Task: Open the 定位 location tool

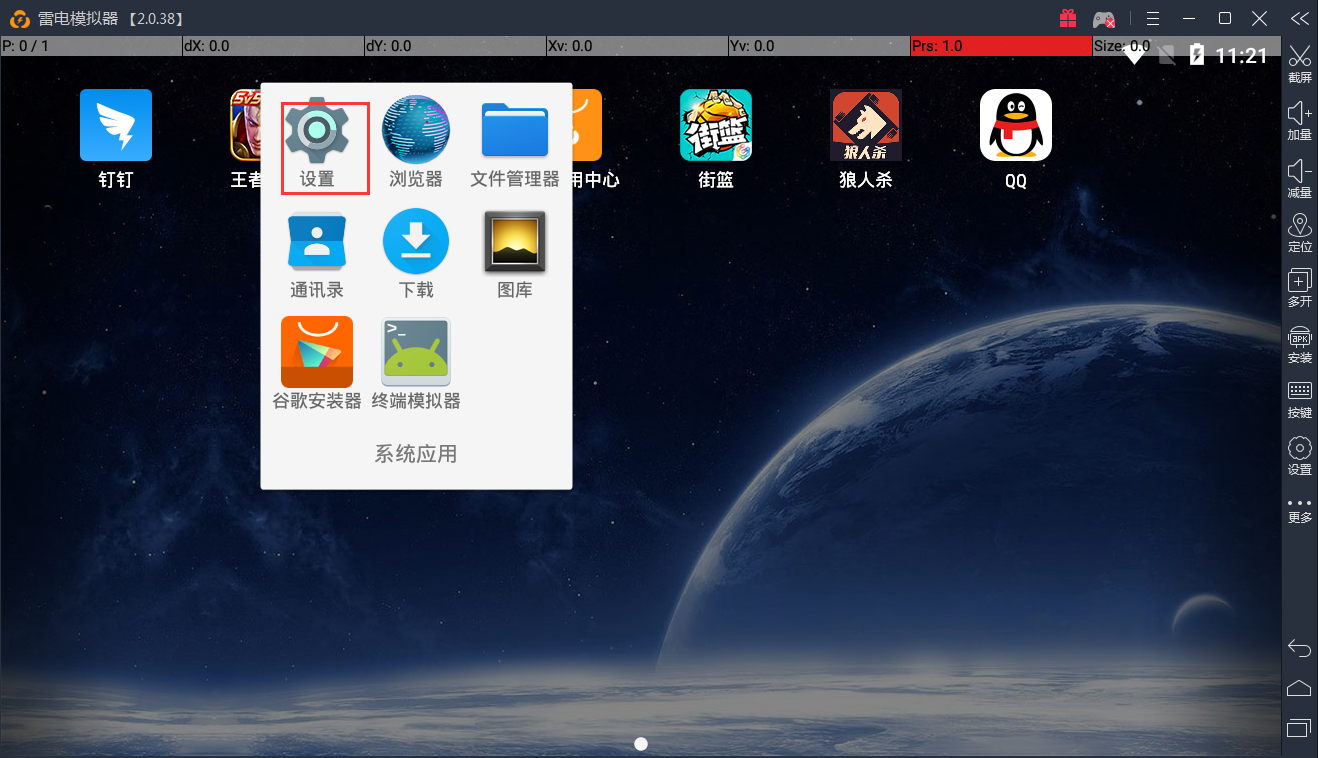Action: click(x=1299, y=234)
